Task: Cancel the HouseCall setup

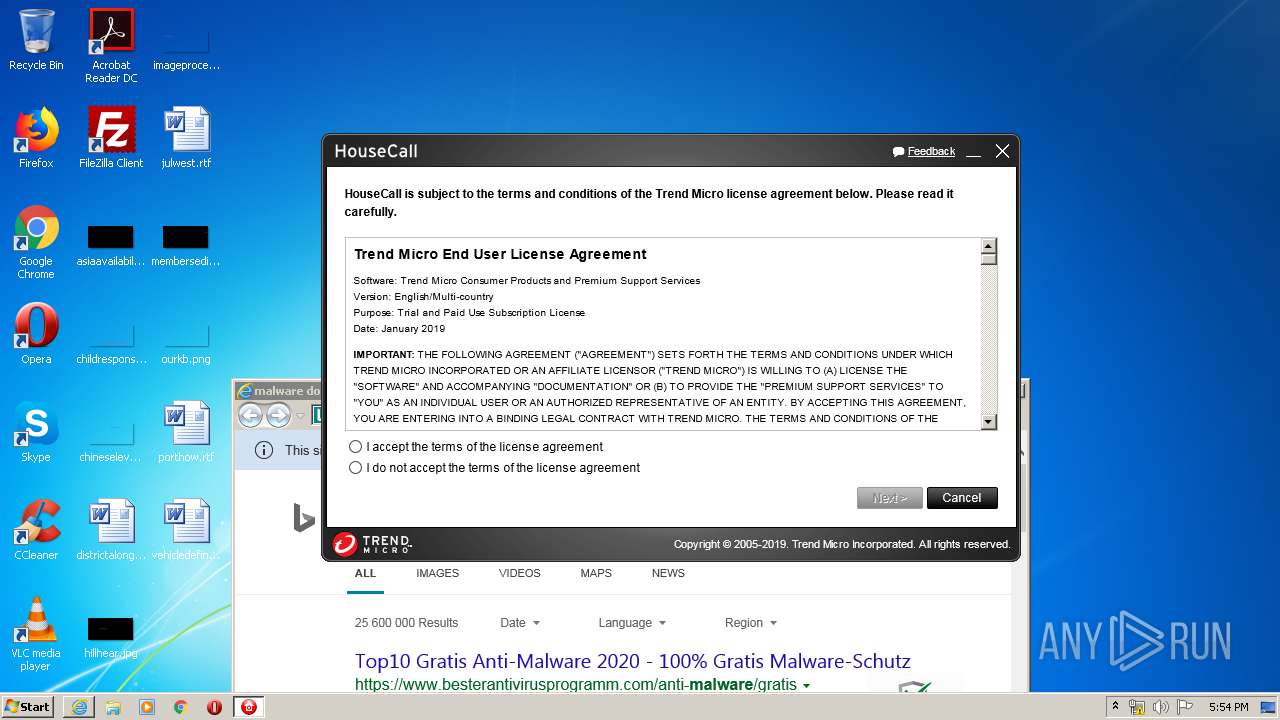Action: tap(962, 498)
